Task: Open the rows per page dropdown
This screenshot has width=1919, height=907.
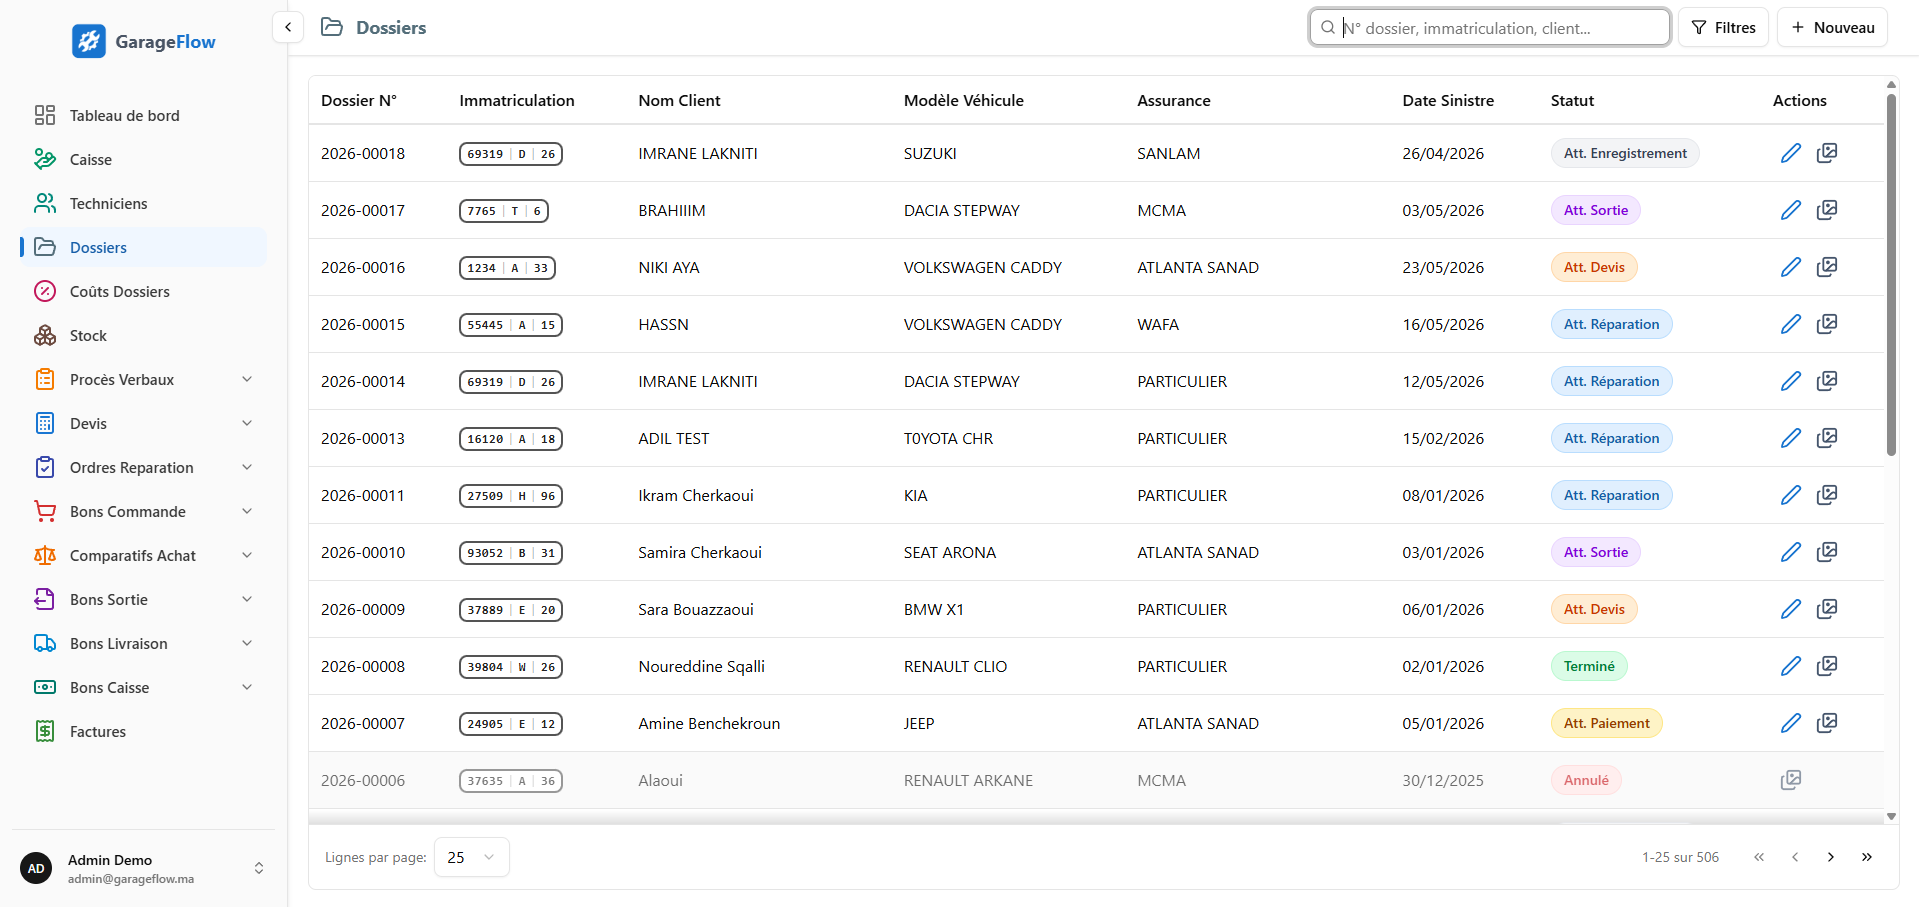Action: tap(472, 857)
